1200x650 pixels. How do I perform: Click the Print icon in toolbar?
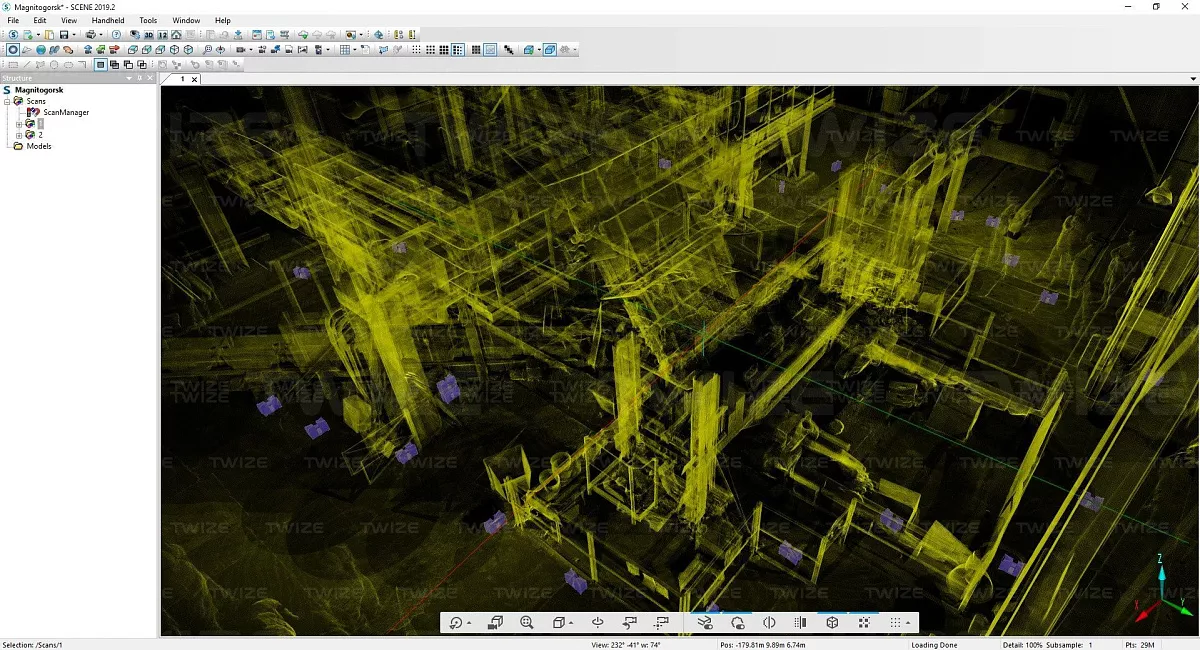click(90, 35)
